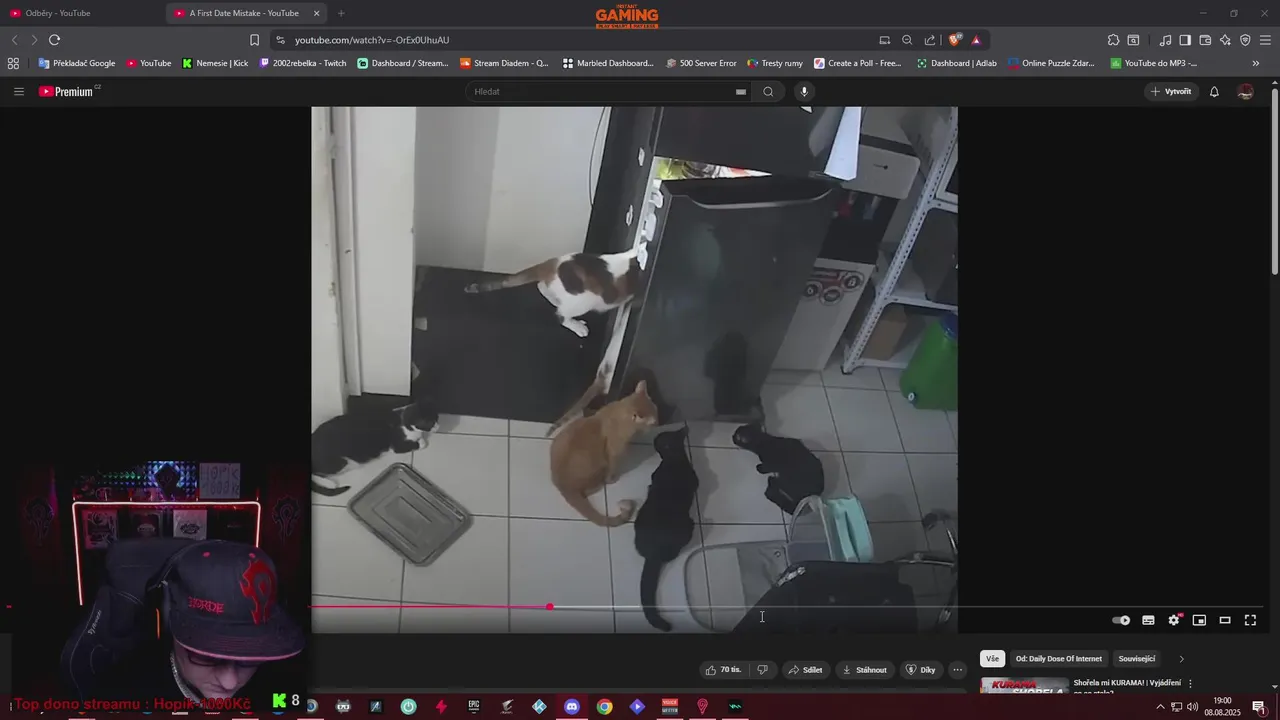Open Překladač Google bookmark

point(77,63)
